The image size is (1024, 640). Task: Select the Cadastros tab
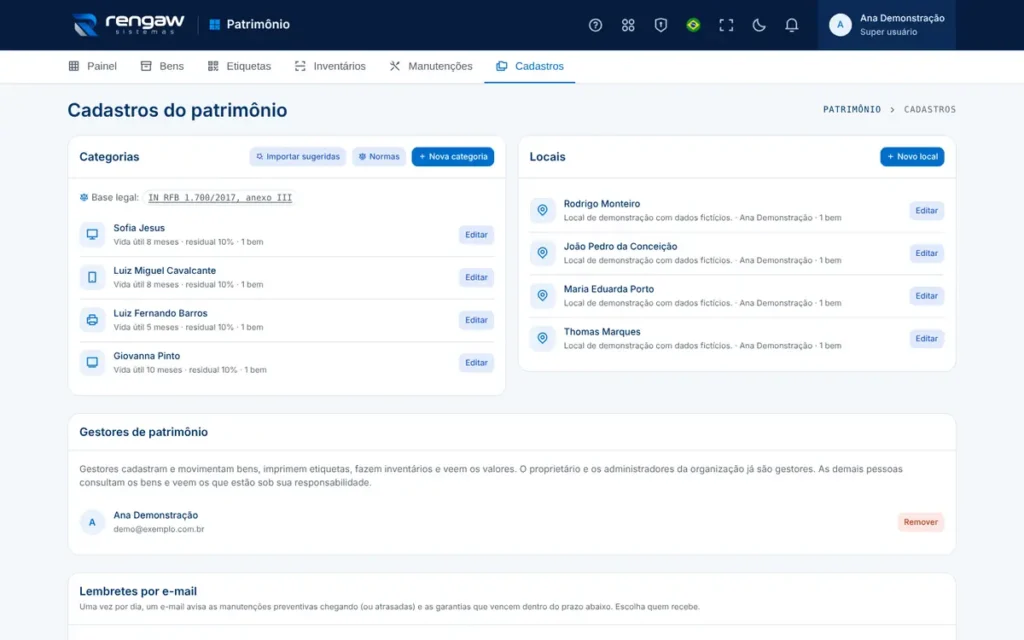[x=530, y=66]
